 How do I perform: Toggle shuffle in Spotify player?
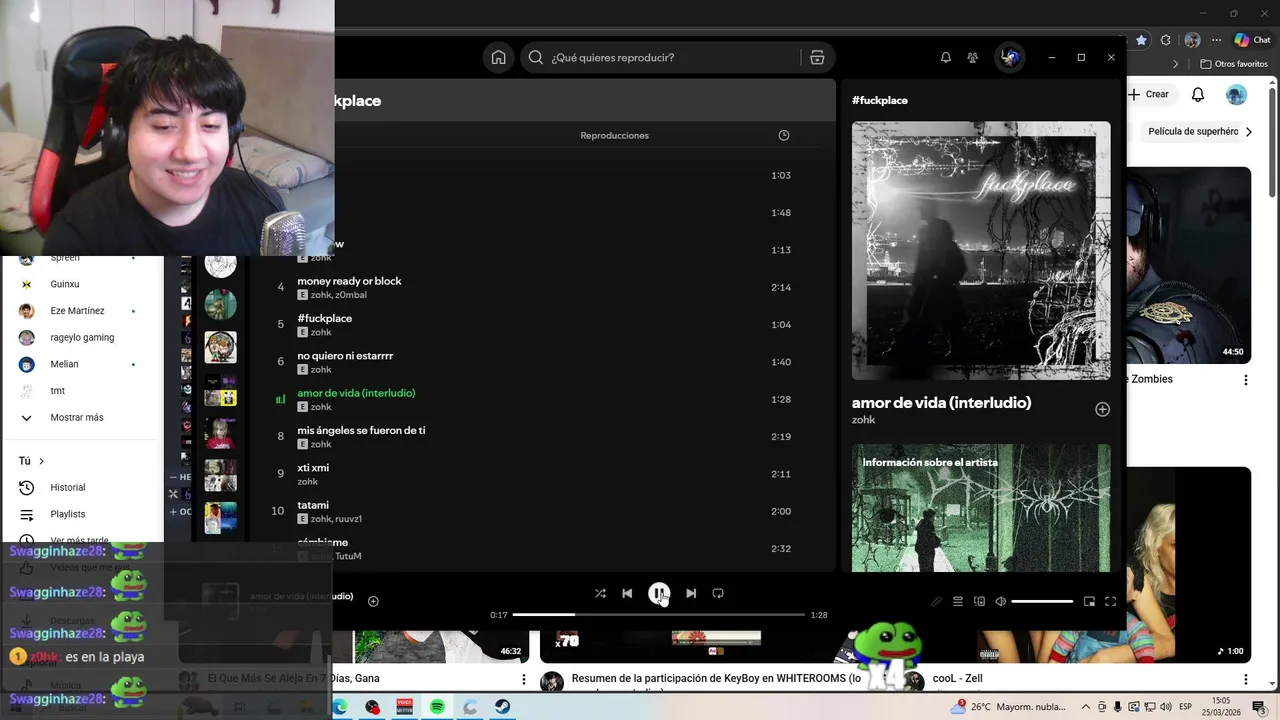point(600,593)
